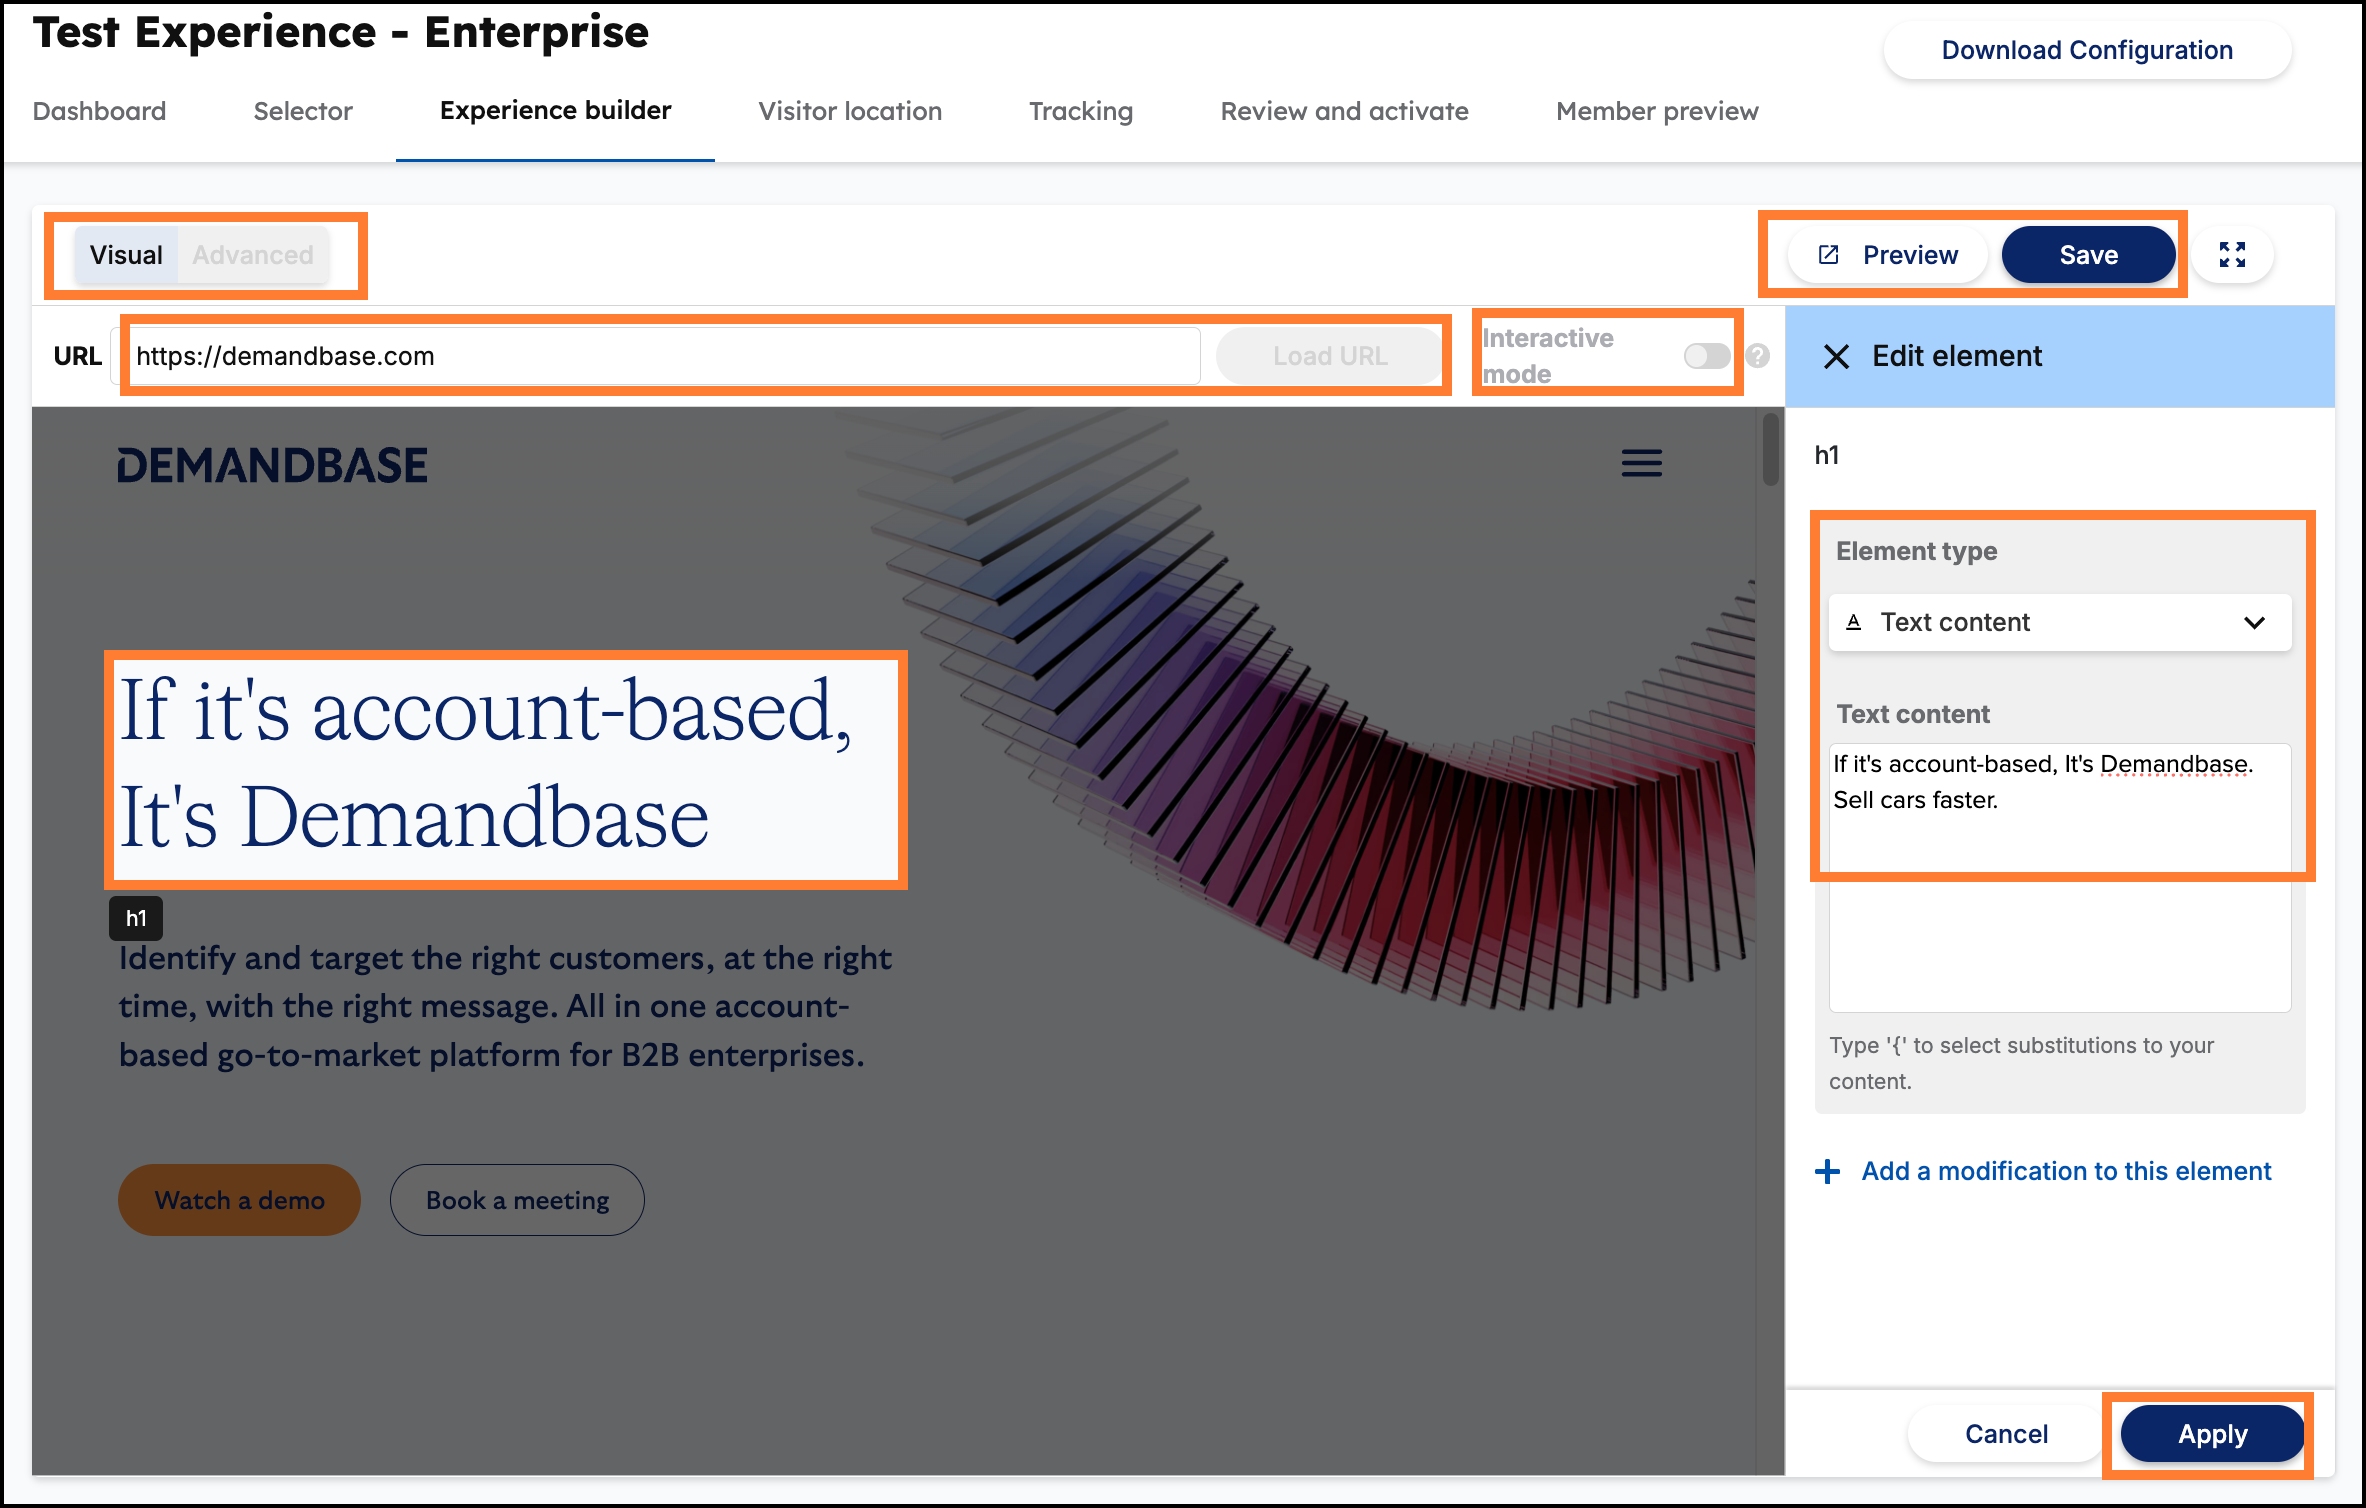Switch to the Tracking tab
The image size is (2366, 1508).
pos(1080,111)
